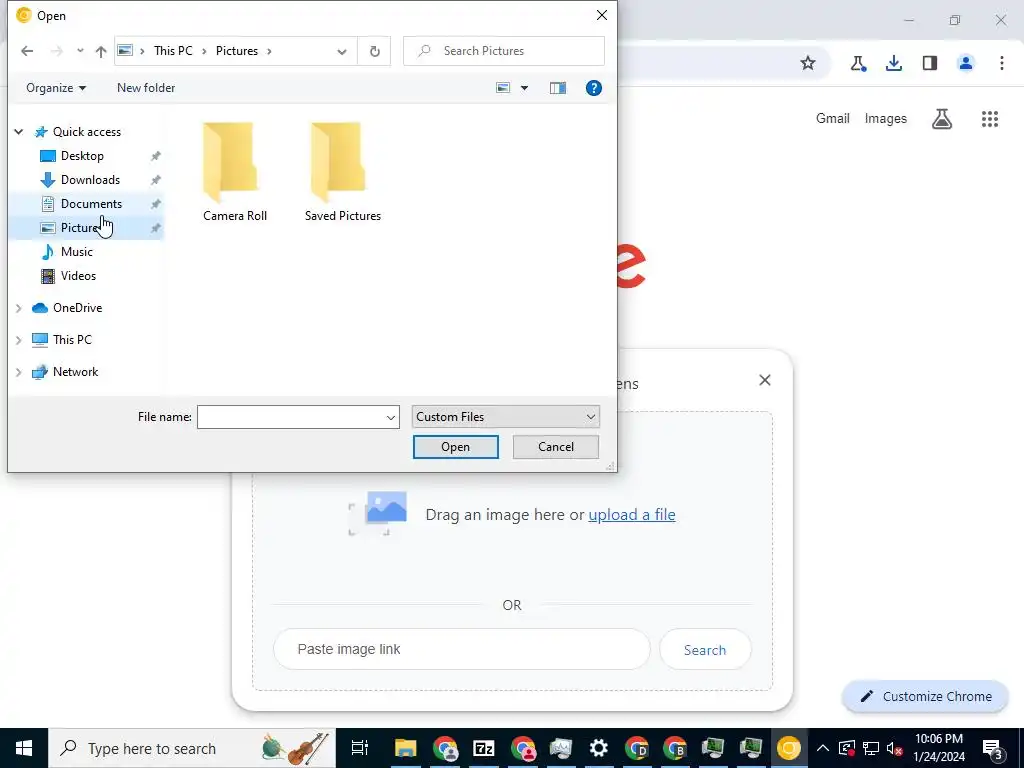Viewport: 1024px width, 768px height.
Task: Open the notification center icon
Action: coord(992,748)
